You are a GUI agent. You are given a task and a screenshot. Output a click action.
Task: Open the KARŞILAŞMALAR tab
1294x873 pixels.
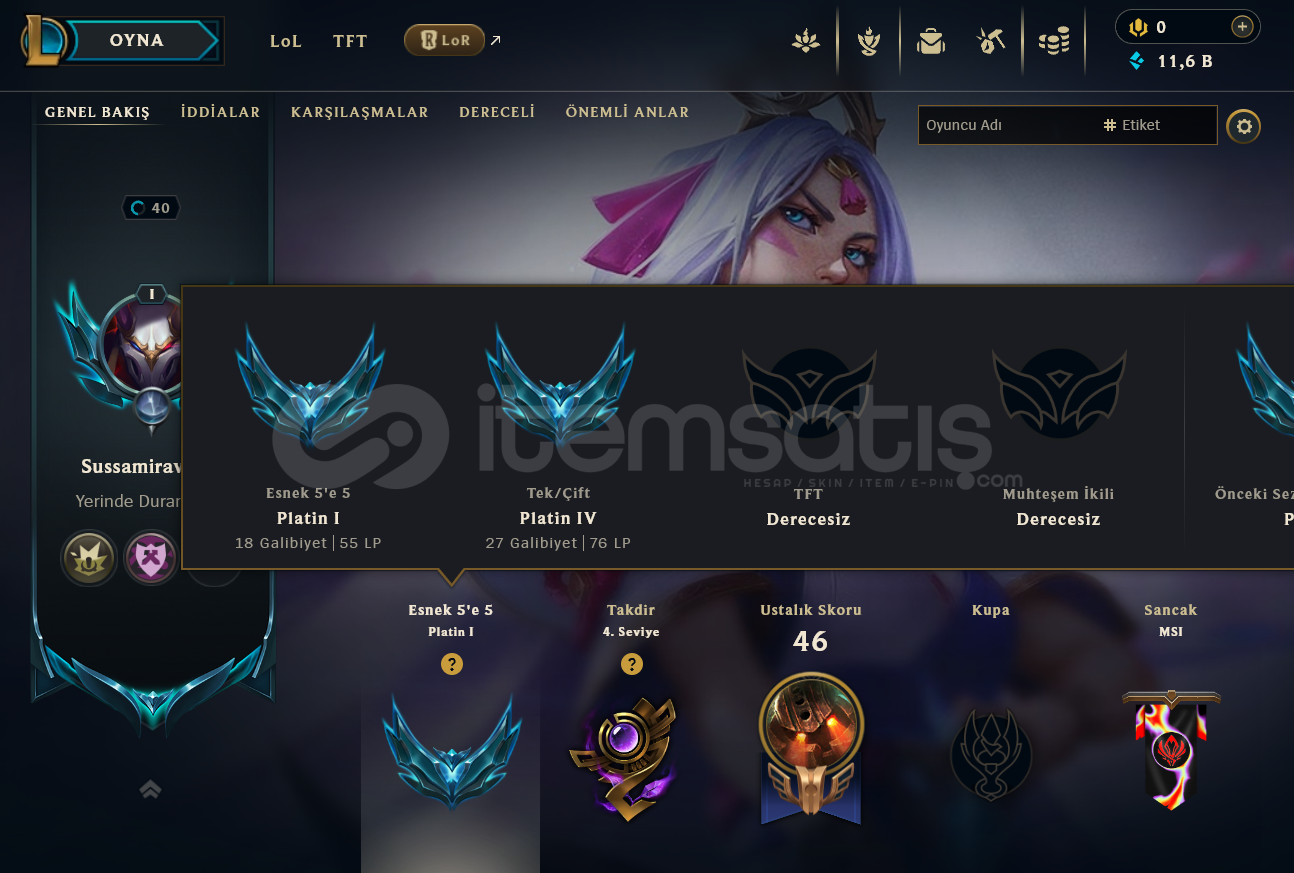click(359, 112)
